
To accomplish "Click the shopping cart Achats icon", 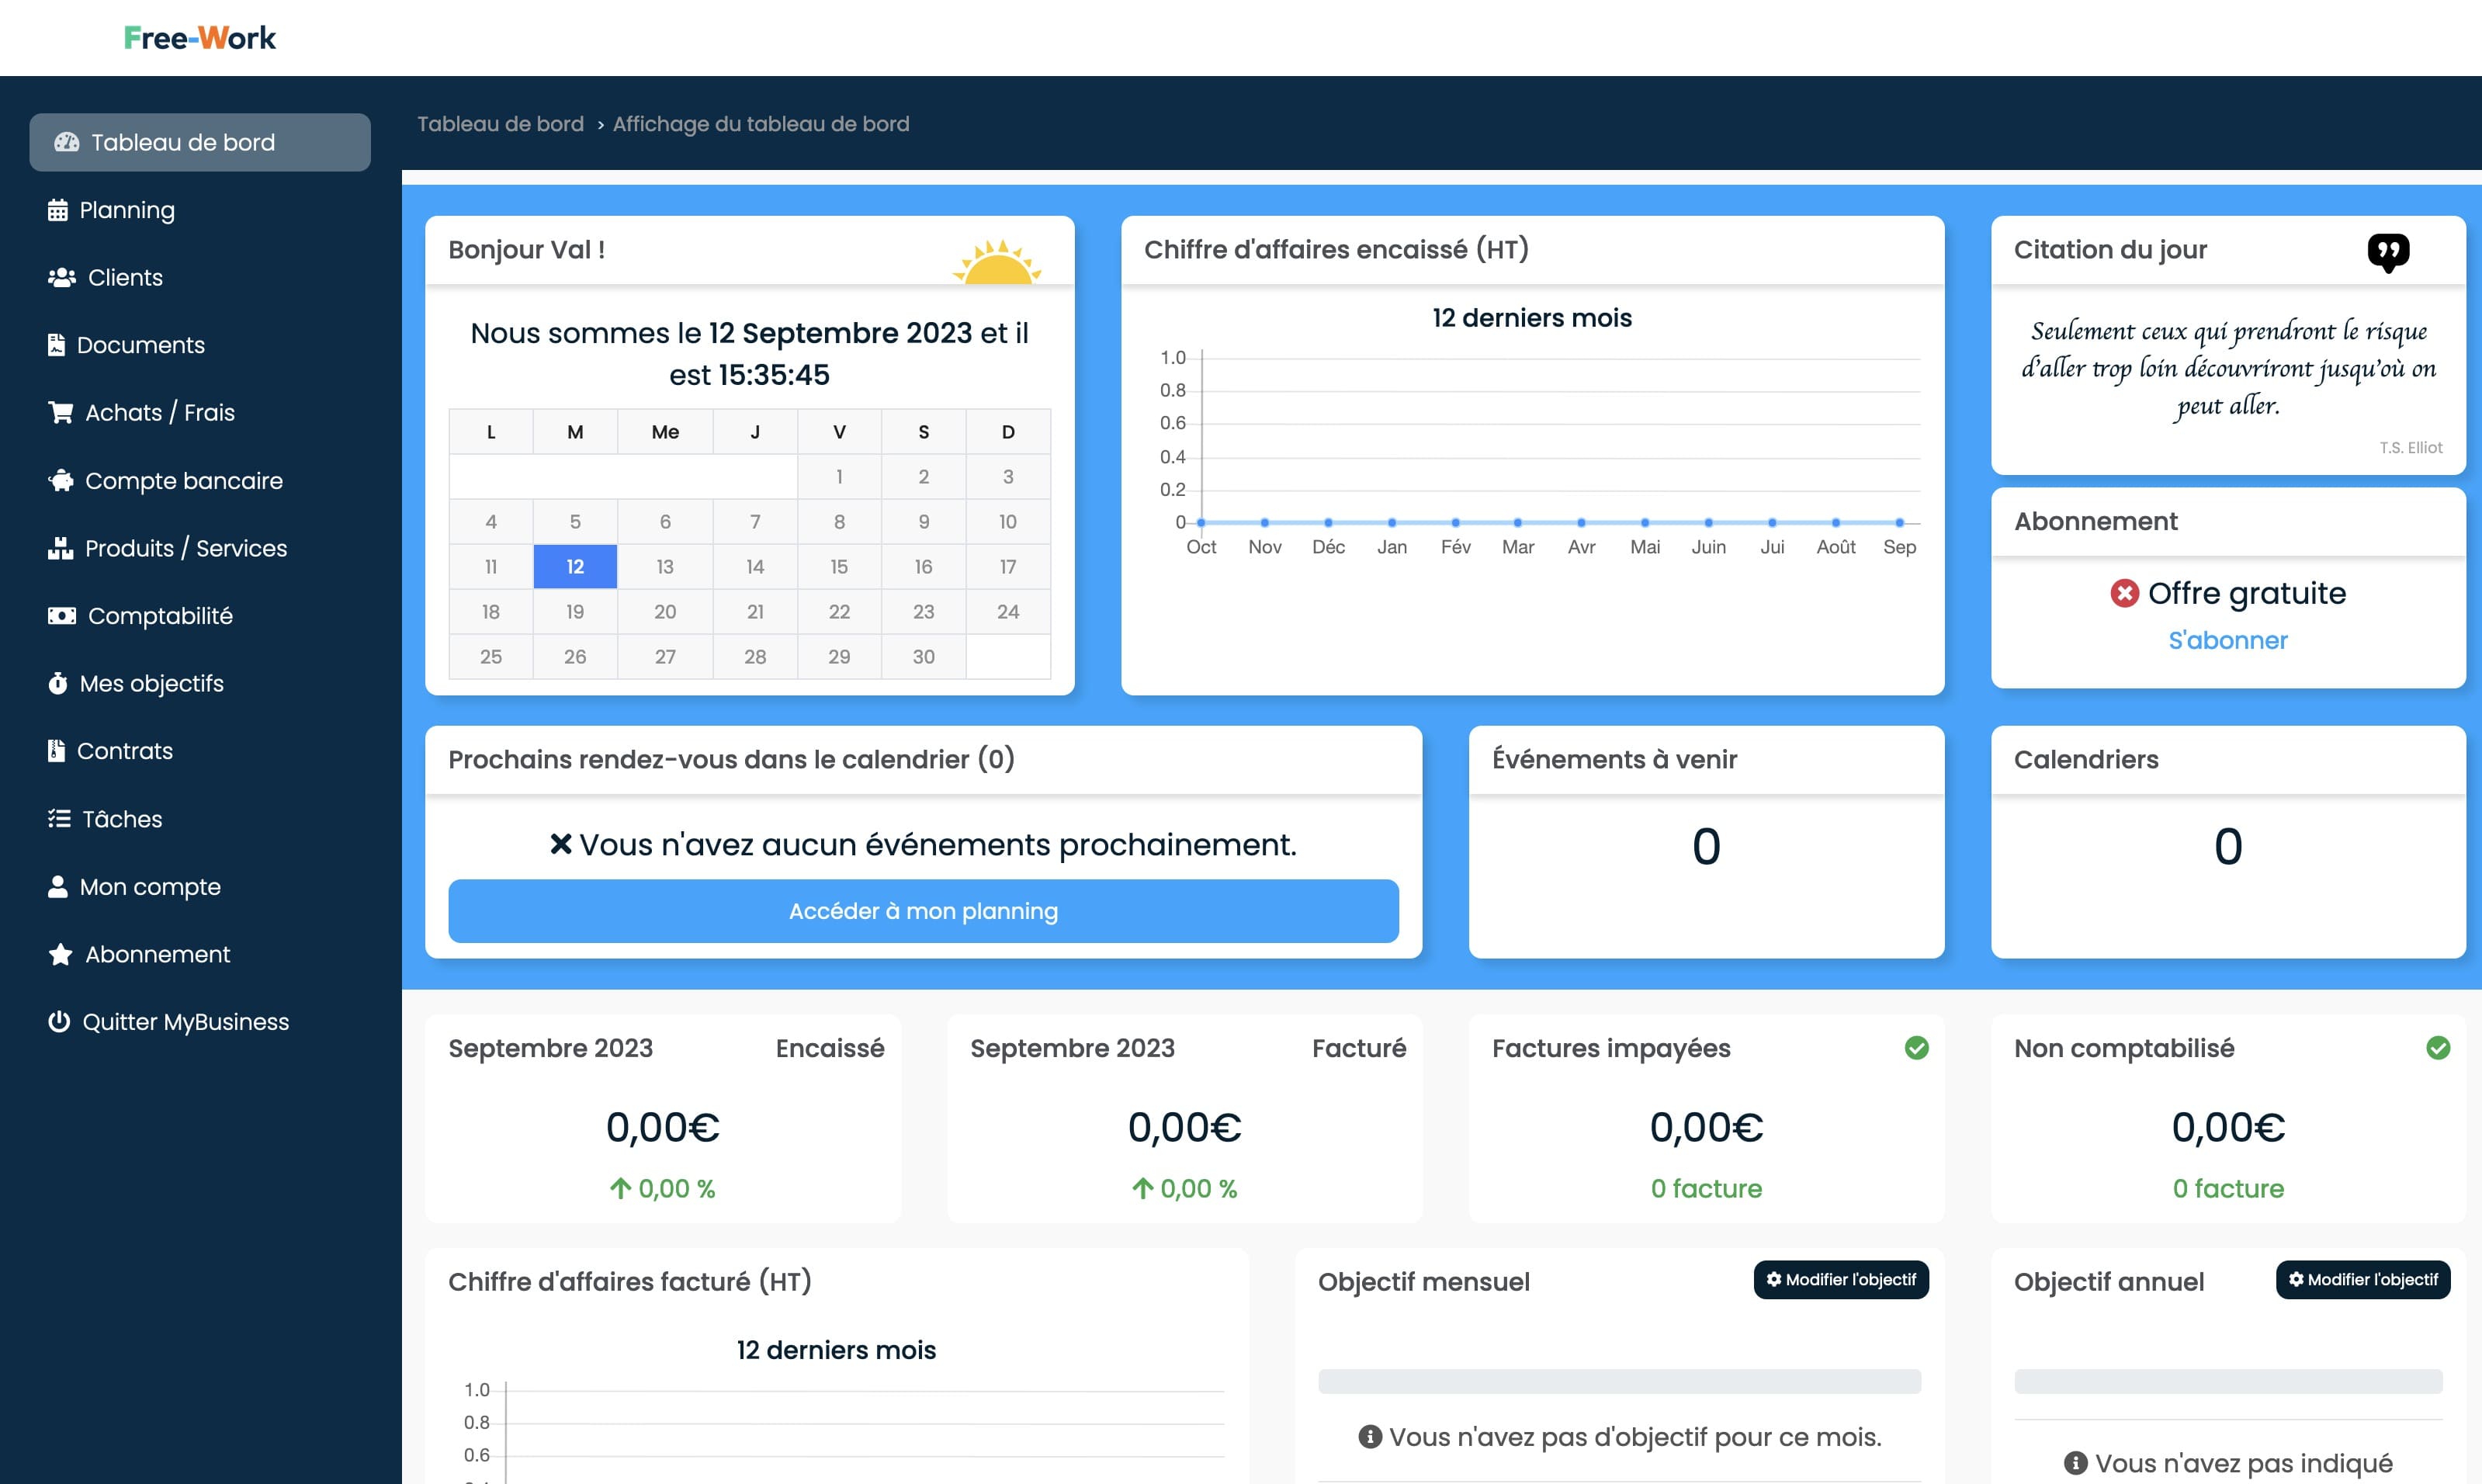I will (x=61, y=412).
